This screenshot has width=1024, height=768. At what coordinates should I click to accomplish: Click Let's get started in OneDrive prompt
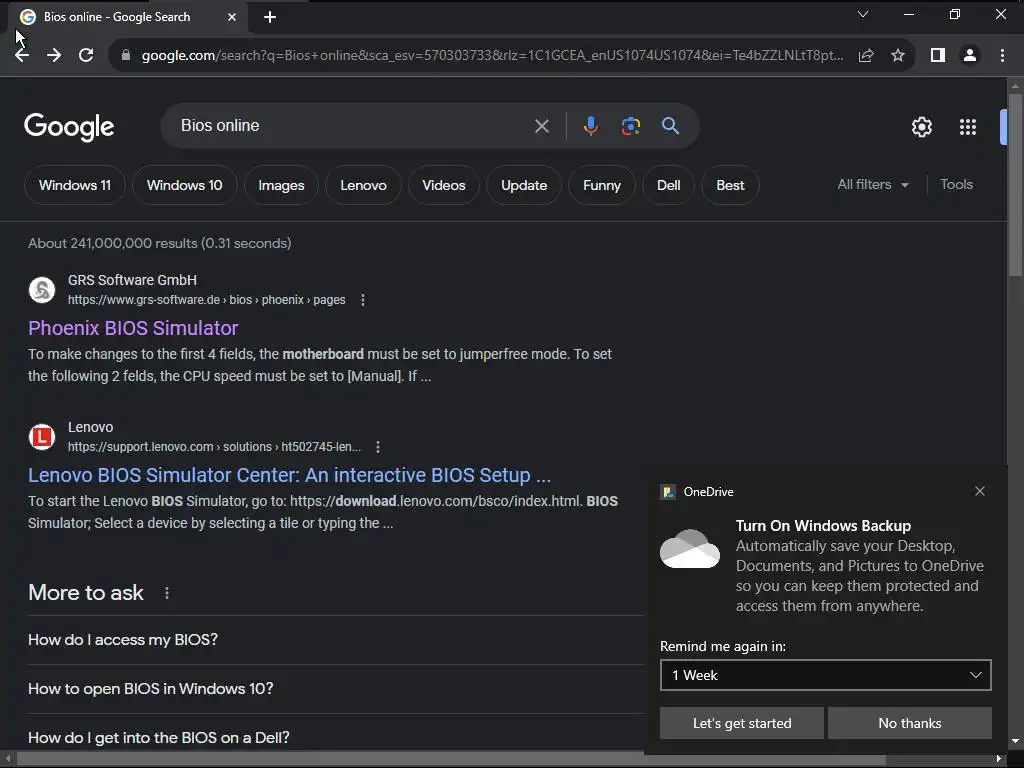[742, 723]
